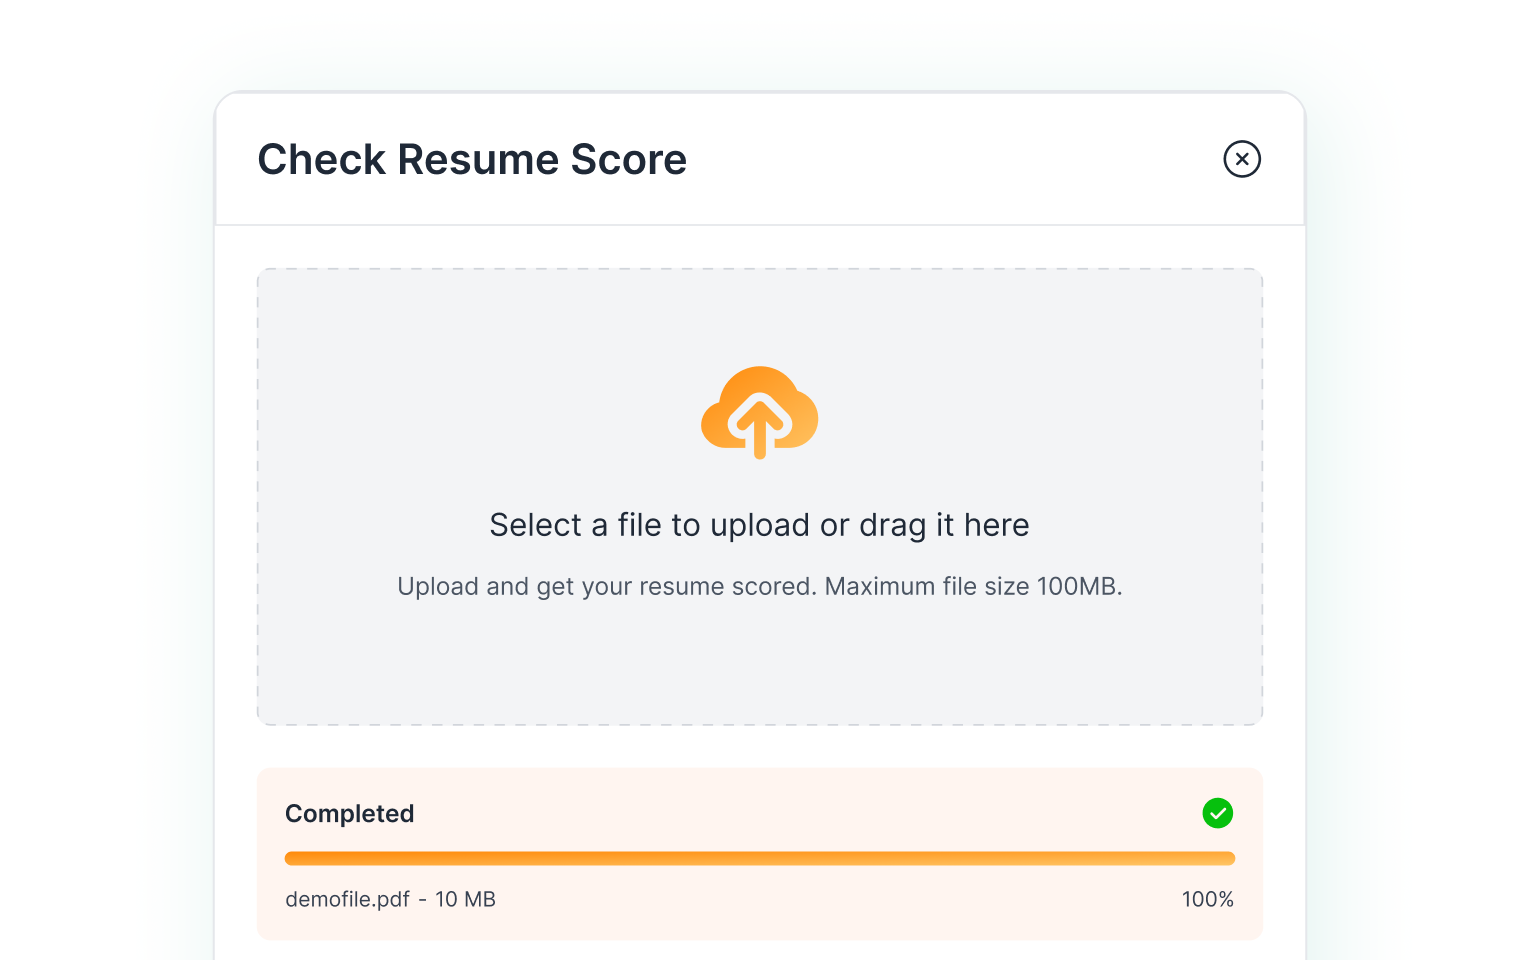Click the 100% progress percentage label
1520x960 pixels.
(1207, 899)
